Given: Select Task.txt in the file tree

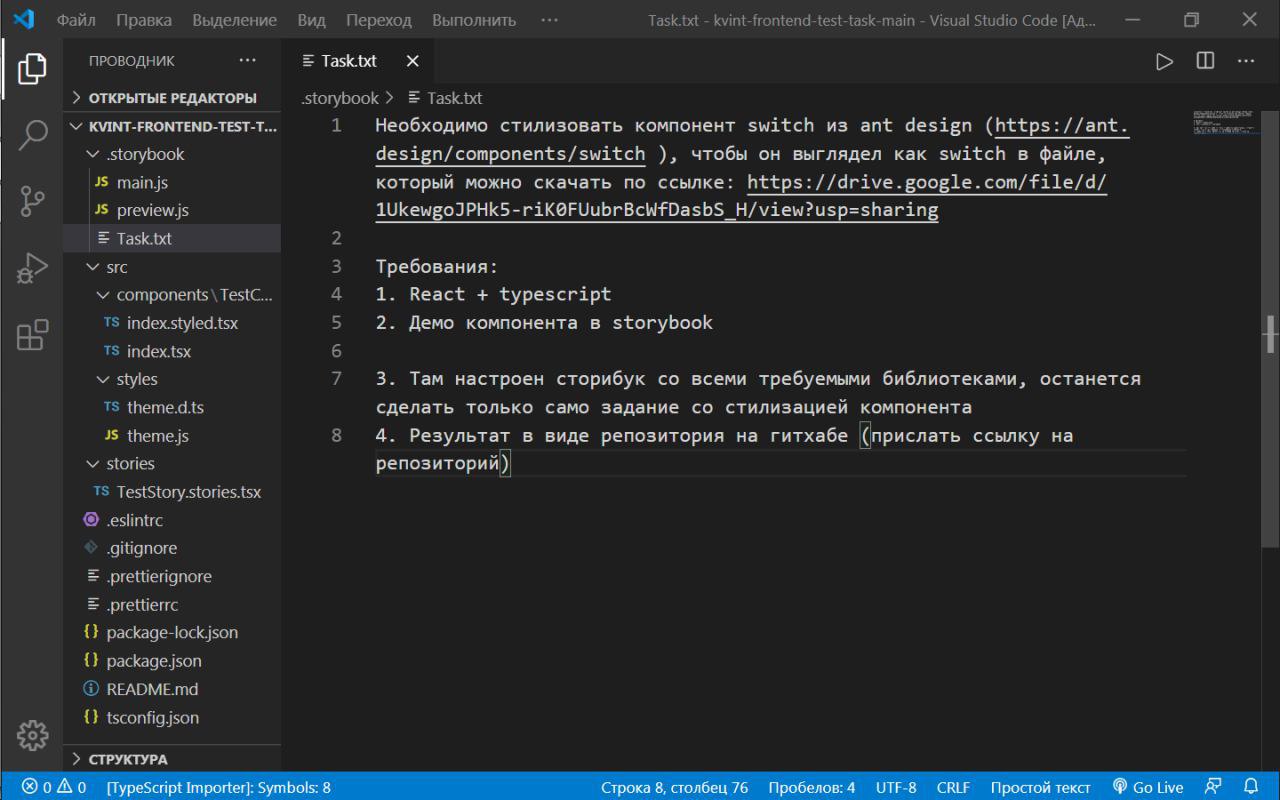Looking at the screenshot, I should 172,238.
